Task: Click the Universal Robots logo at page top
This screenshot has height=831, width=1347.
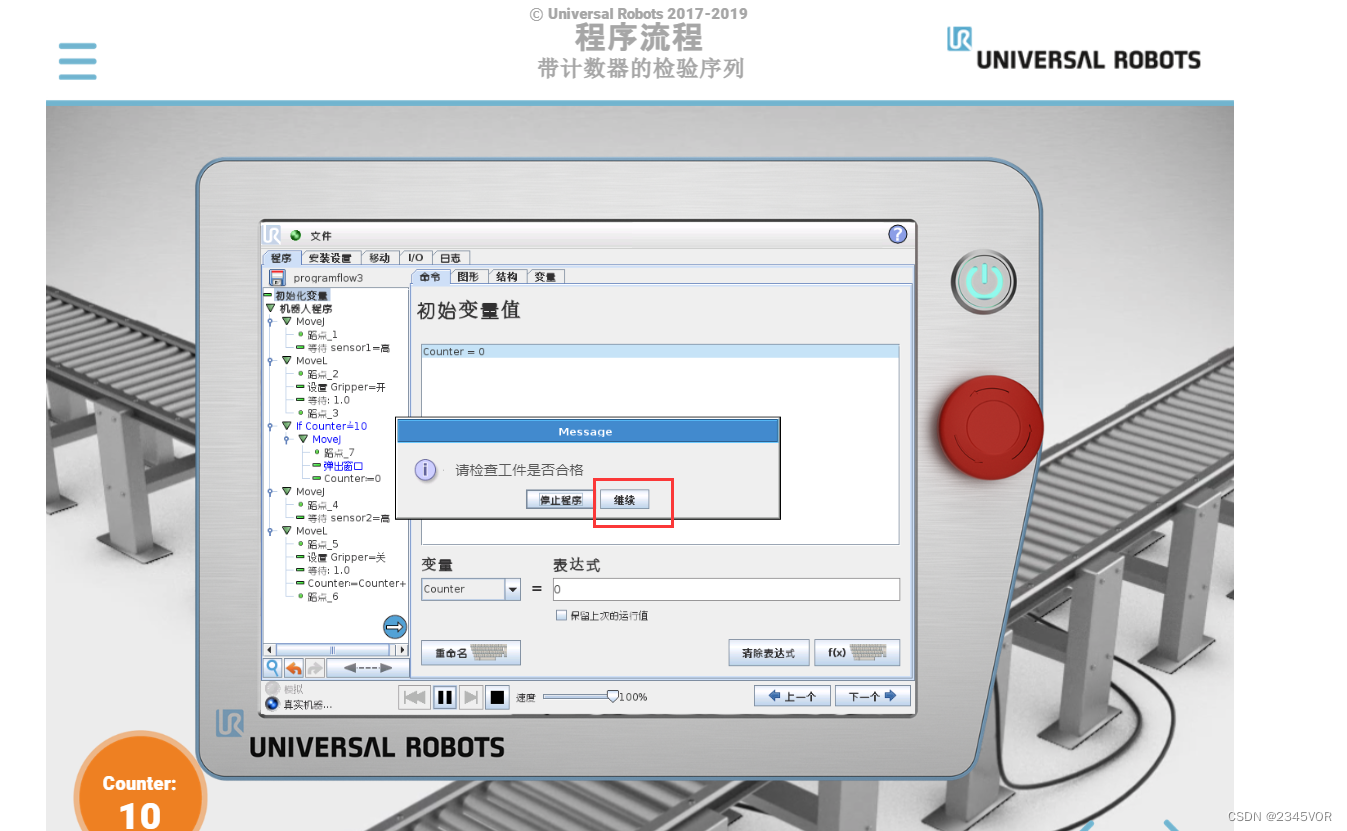Action: click(x=1074, y=49)
